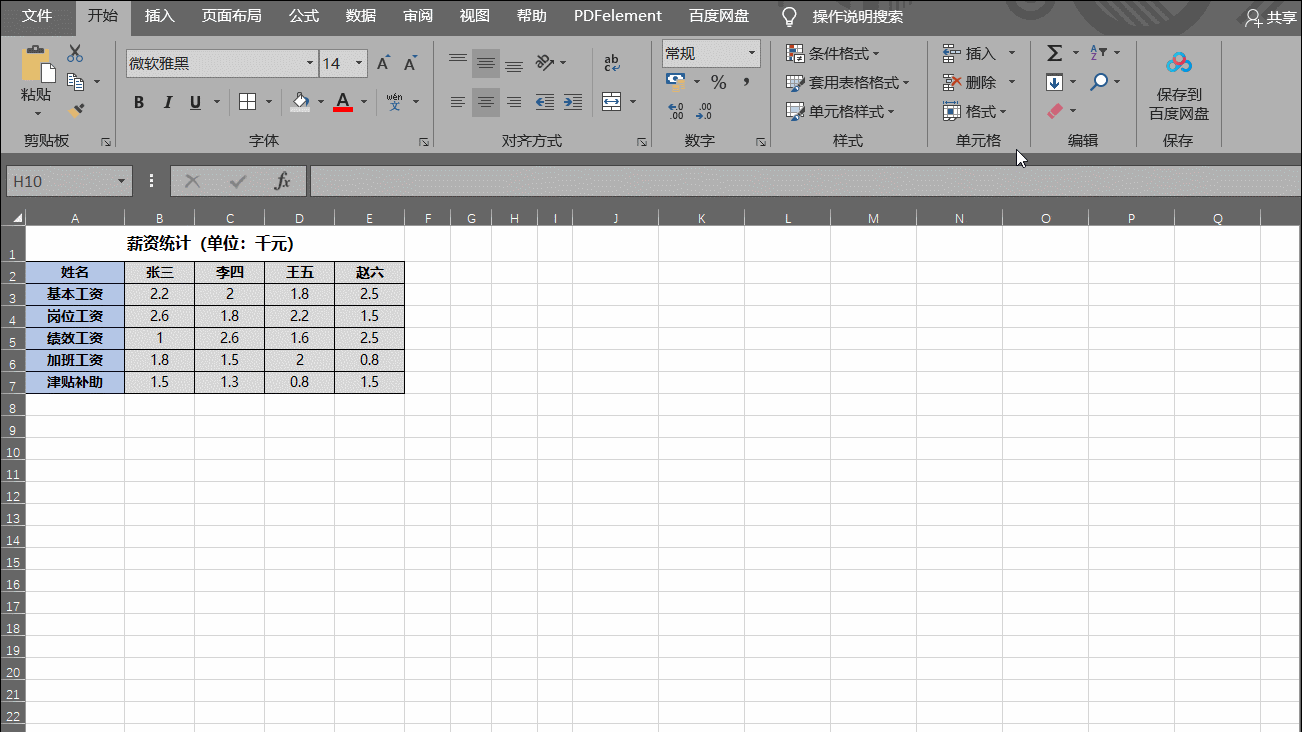Image resolution: width=1302 pixels, height=732 pixels.
Task: Click the Comma Style icon
Action: point(746,82)
